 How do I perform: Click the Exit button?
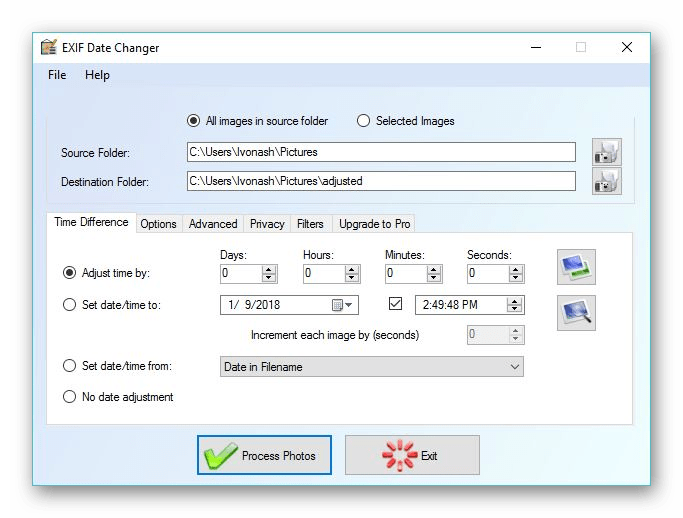tap(413, 455)
